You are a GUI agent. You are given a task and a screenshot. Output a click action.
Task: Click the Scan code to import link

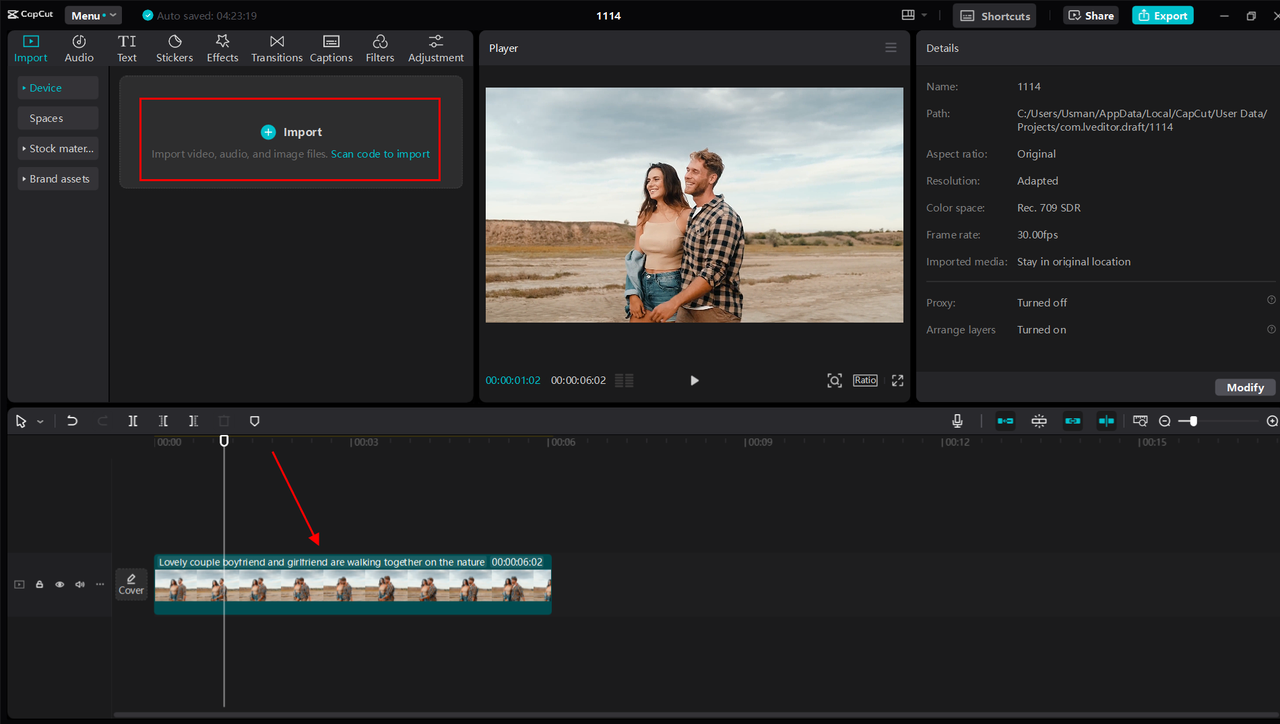tap(381, 154)
